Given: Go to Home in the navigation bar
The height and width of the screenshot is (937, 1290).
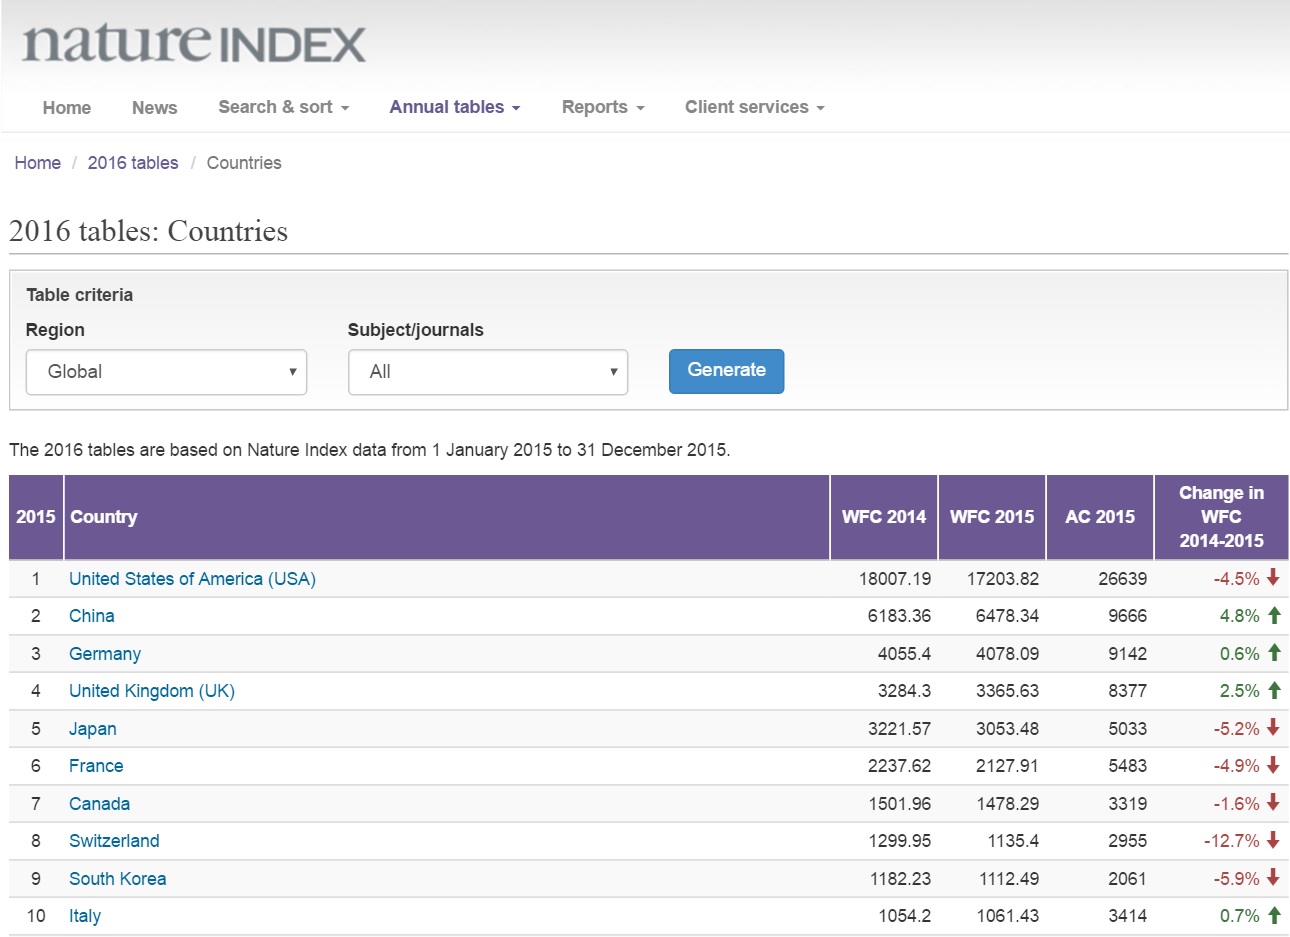Looking at the screenshot, I should click(x=67, y=108).
